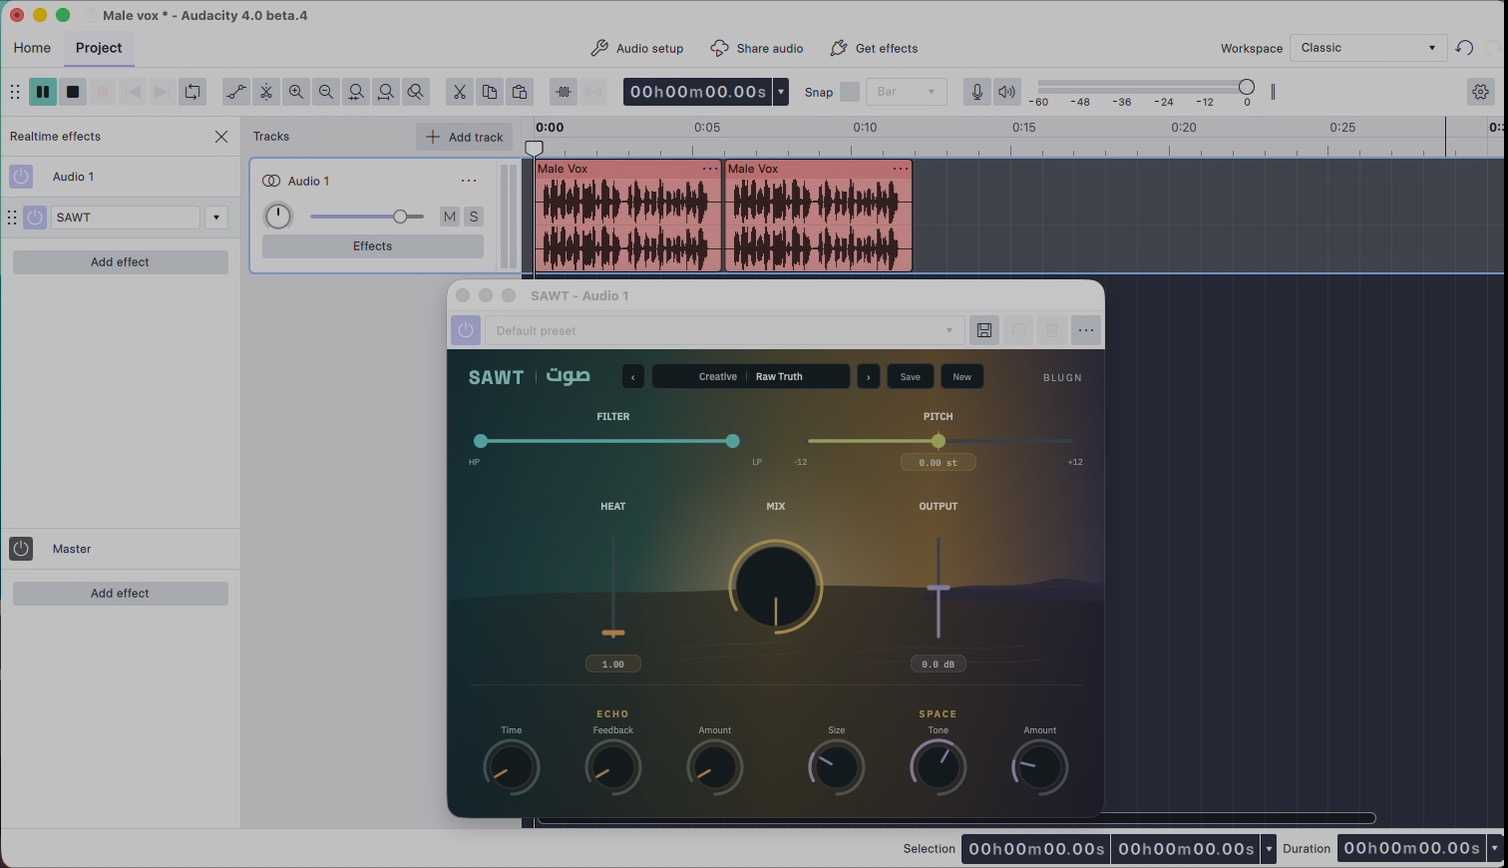Open microphone record meter settings
This screenshot has height=868, width=1508.
pyautogui.click(x=977, y=92)
